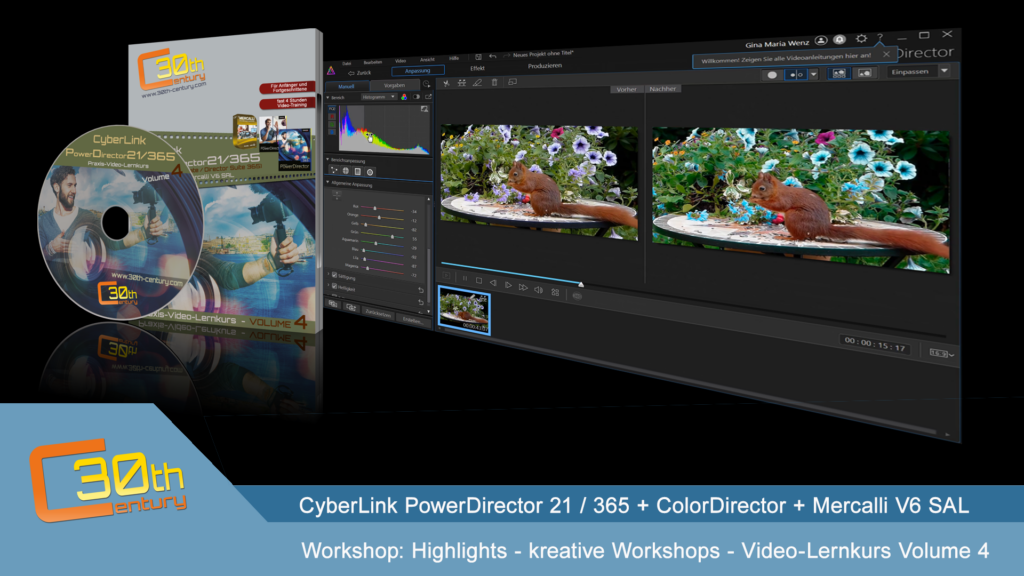Screen dimensions: 1024x576
Task: Collapse the Bereich section
Action: (x=328, y=97)
